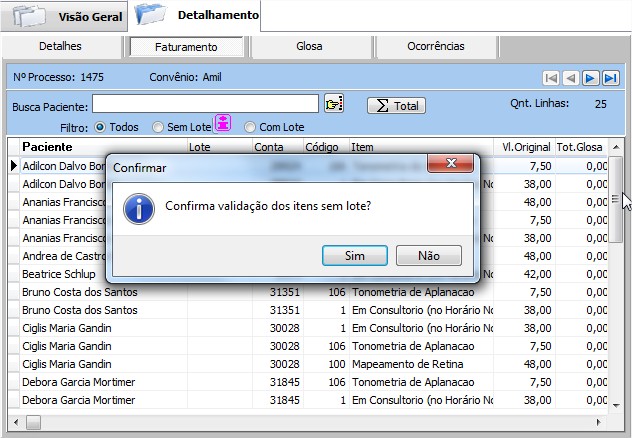Viewport: 632px width, 438px height.
Task: Click the Busca Paciente text field
Action: point(205,104)
